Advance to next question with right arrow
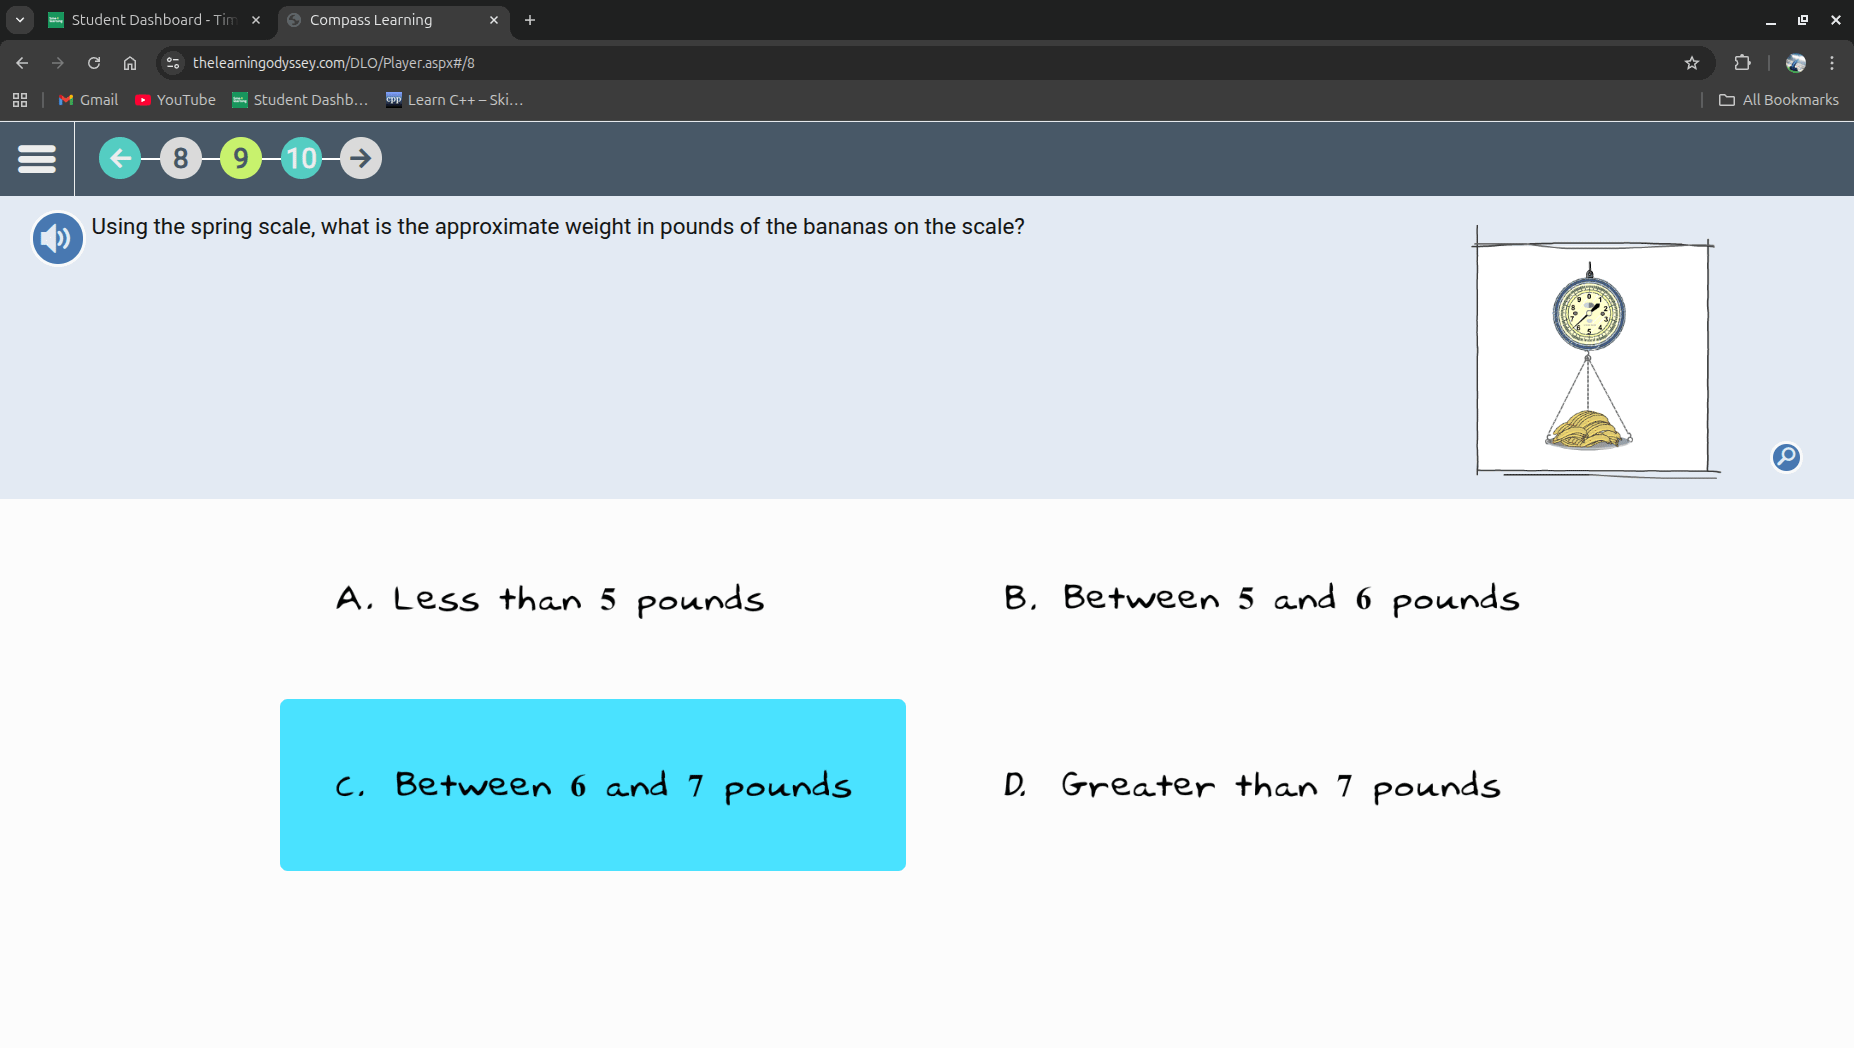Screen dimensions: 1854x1048 (x=361, y=158)
